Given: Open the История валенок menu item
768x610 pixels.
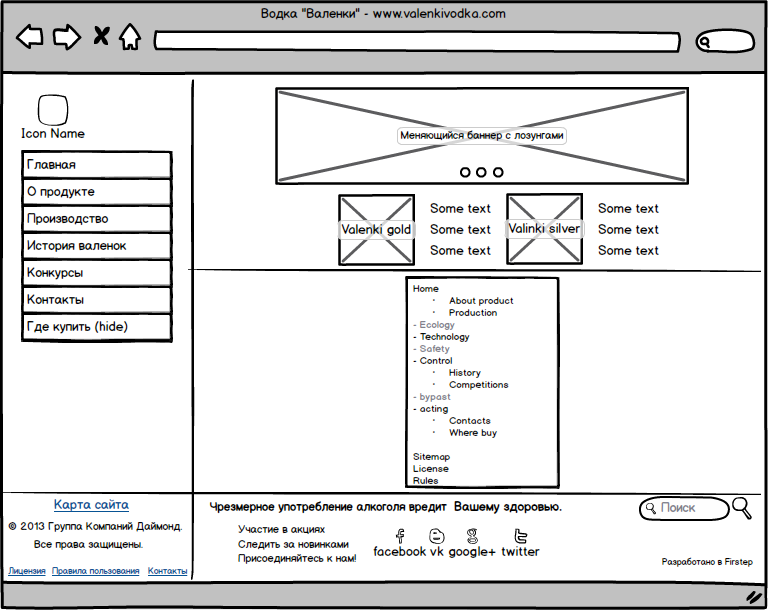Looking at the screenshot, I should click(x=97, y=245).
